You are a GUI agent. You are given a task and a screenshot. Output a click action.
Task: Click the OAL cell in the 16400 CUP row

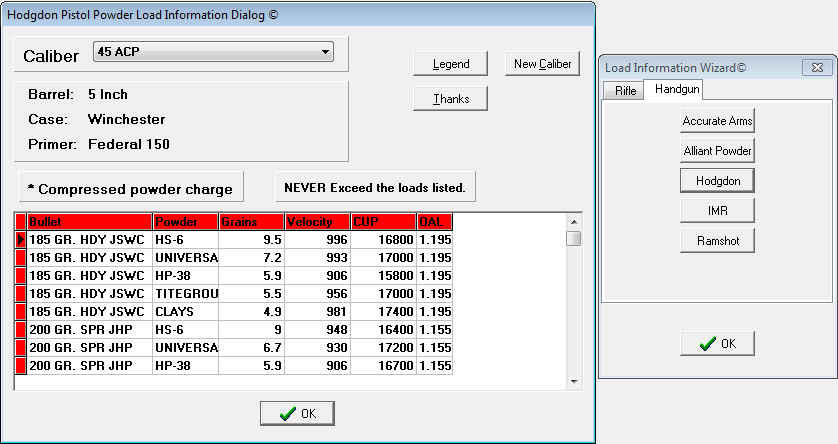(x=435, y=330)
